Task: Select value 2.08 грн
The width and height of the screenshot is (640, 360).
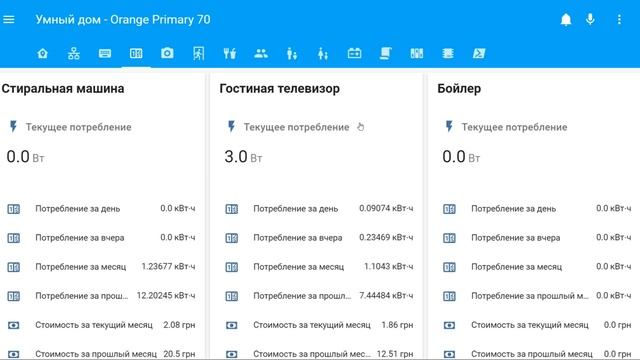Action: [179, 325]
